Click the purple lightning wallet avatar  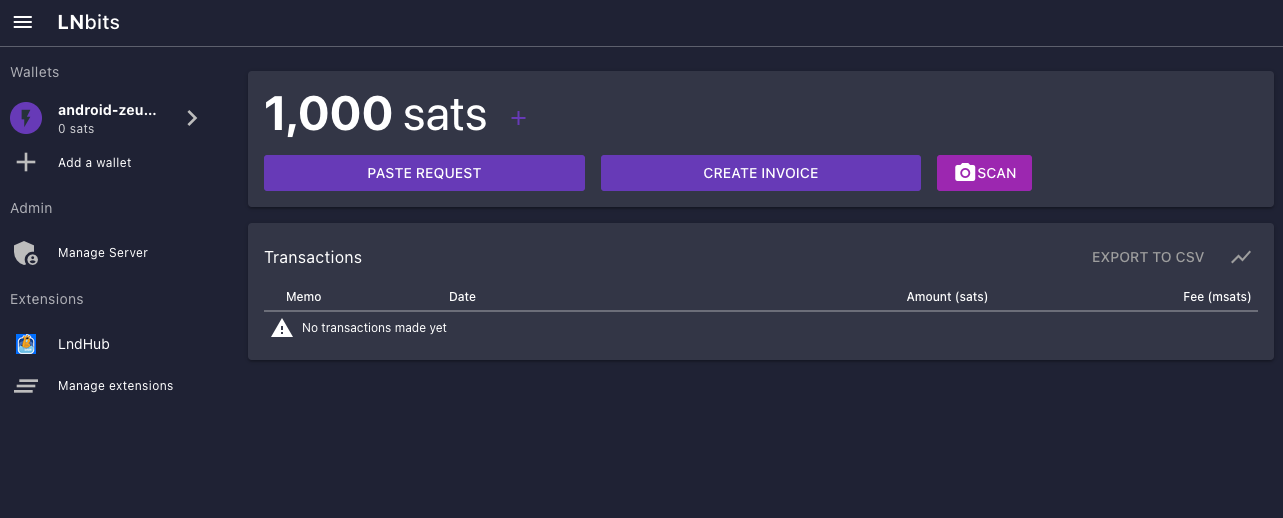tap(26, 118)
